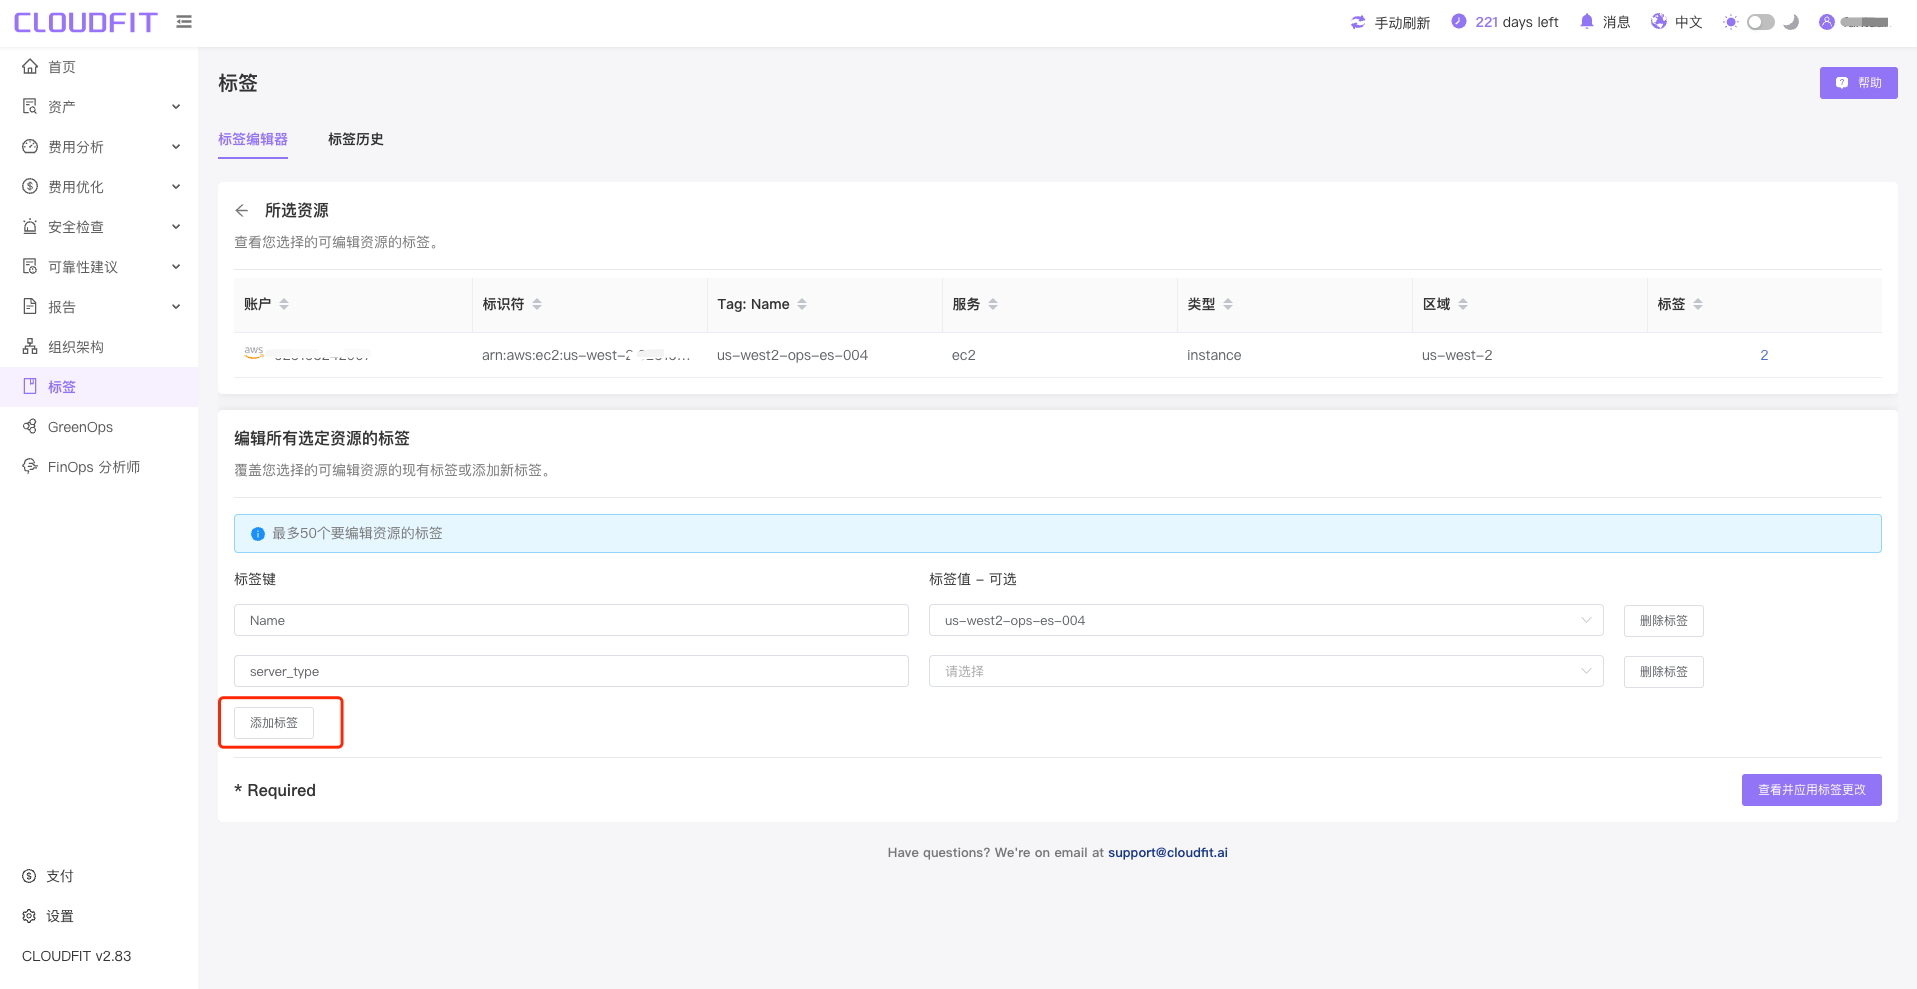Click the 标签 tag sidebar icon
This screenshot has width=1917, height=989.
coord(30,387)
